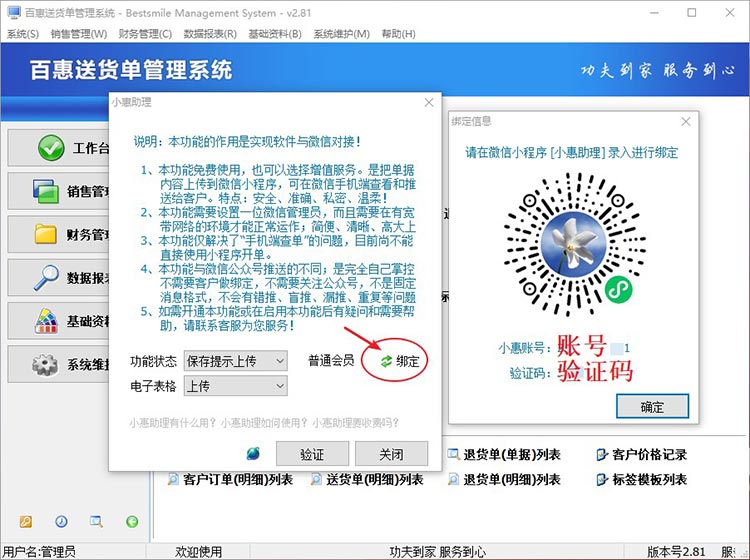Open the 系统维护(M) menu
This screenshot has height=560, width=750.
tap(342, 34)
